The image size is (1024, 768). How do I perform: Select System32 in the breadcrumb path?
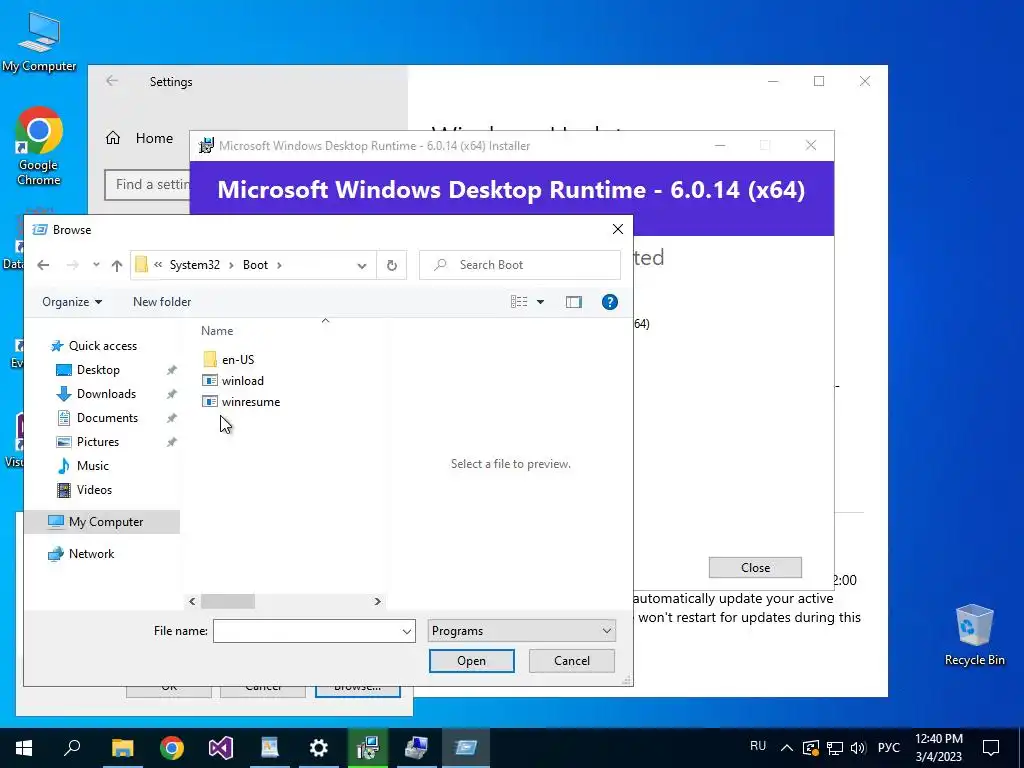point(195,264)
